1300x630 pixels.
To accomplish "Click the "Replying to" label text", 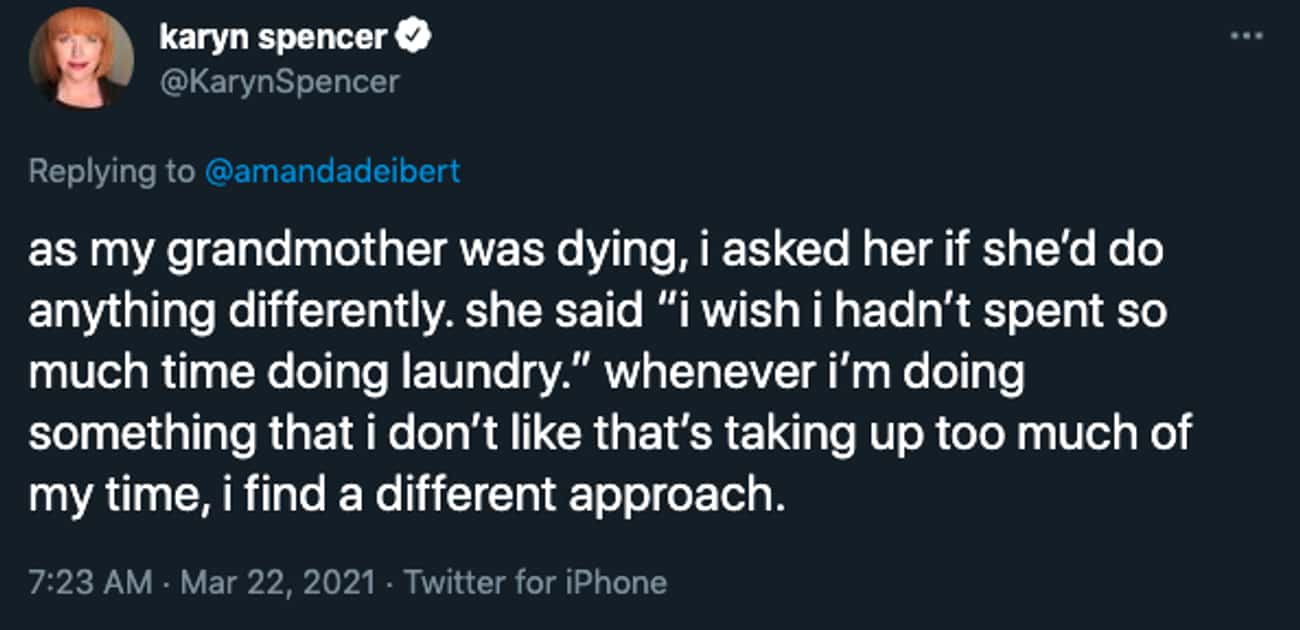I will click(110, 171).
